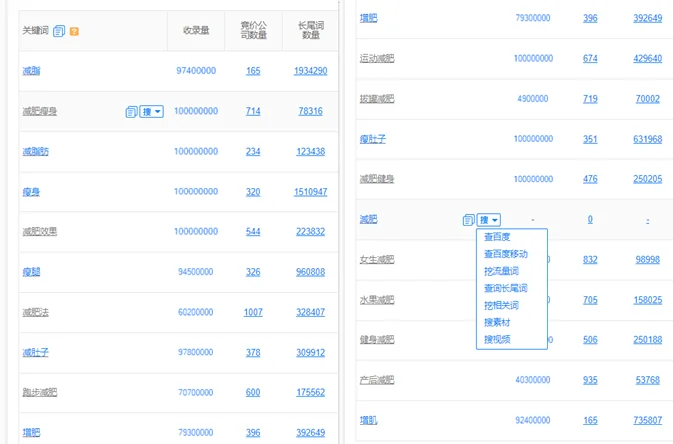Open bidding count 234 for 减脂肪
673x444 pixels.
click(x=253, y=152)
